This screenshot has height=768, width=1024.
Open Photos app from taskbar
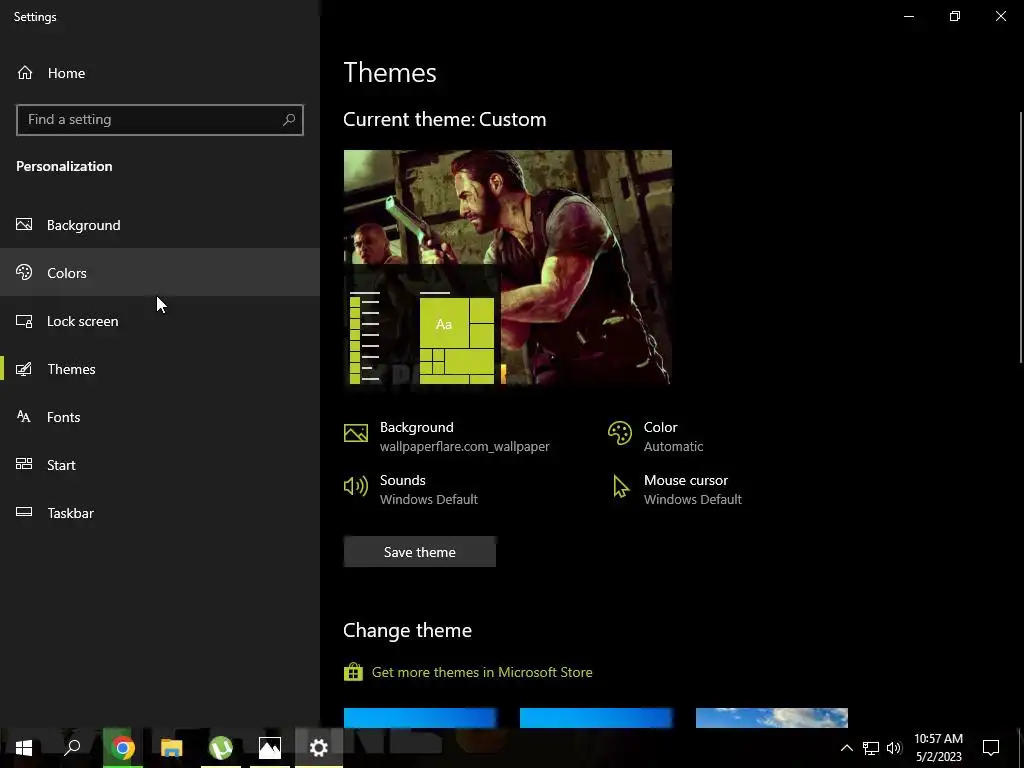click(x=270, y=748)
